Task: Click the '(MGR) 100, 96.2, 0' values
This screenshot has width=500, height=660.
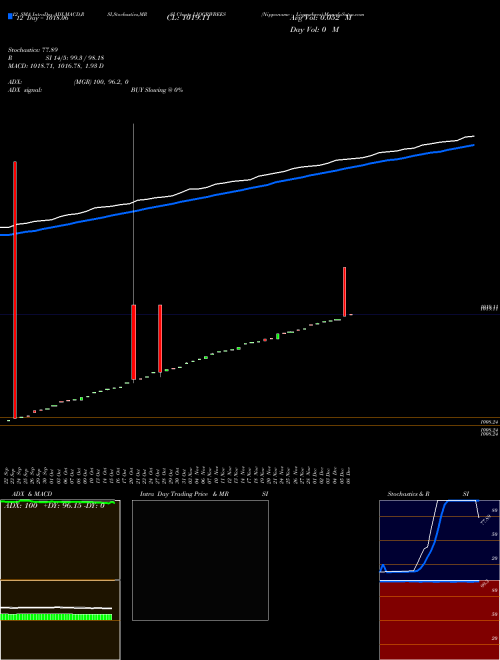Action: 101,82
